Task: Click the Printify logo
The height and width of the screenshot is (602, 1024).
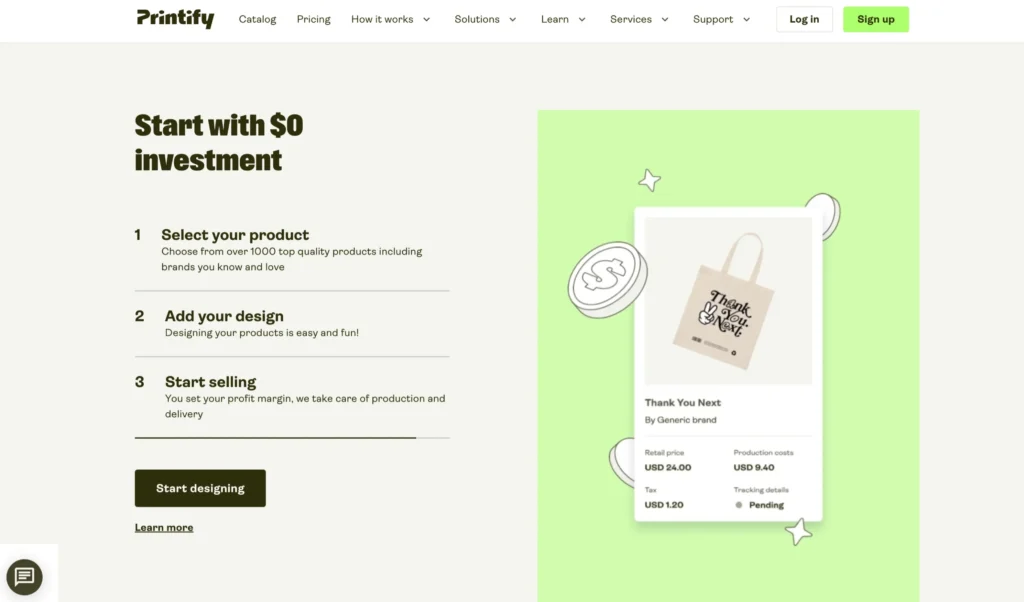Action: [x=175, y=18]
